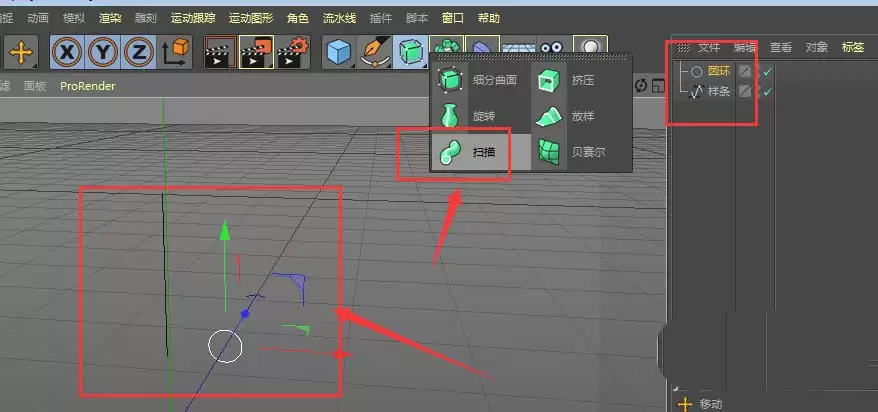Open Object Manager 查看 menu
878x412 pixels.
(x=781, y=47)
